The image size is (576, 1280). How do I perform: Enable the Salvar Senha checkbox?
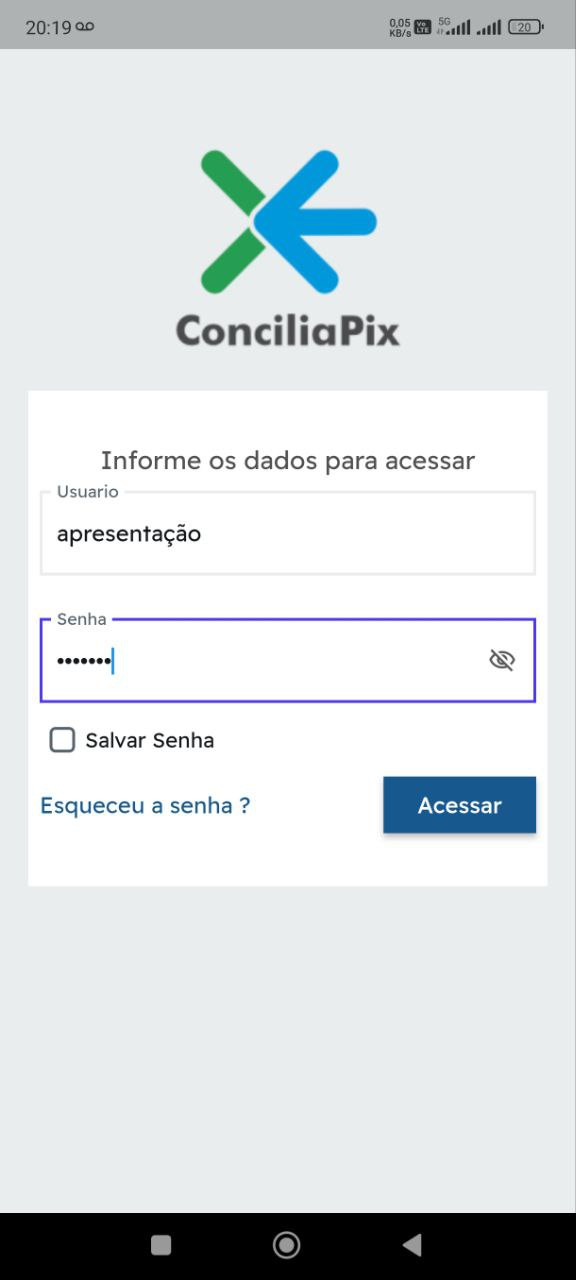pos(62,740)
